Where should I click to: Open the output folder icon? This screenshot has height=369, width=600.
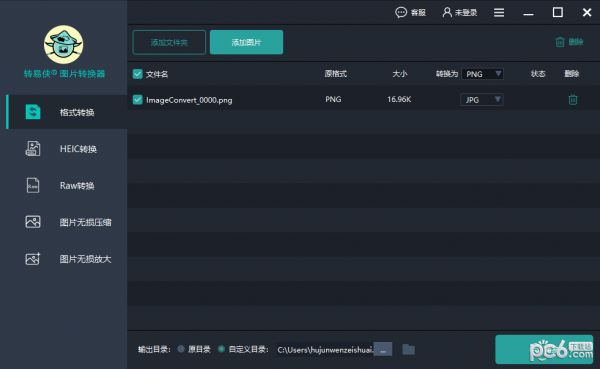[x=408, y=349]
